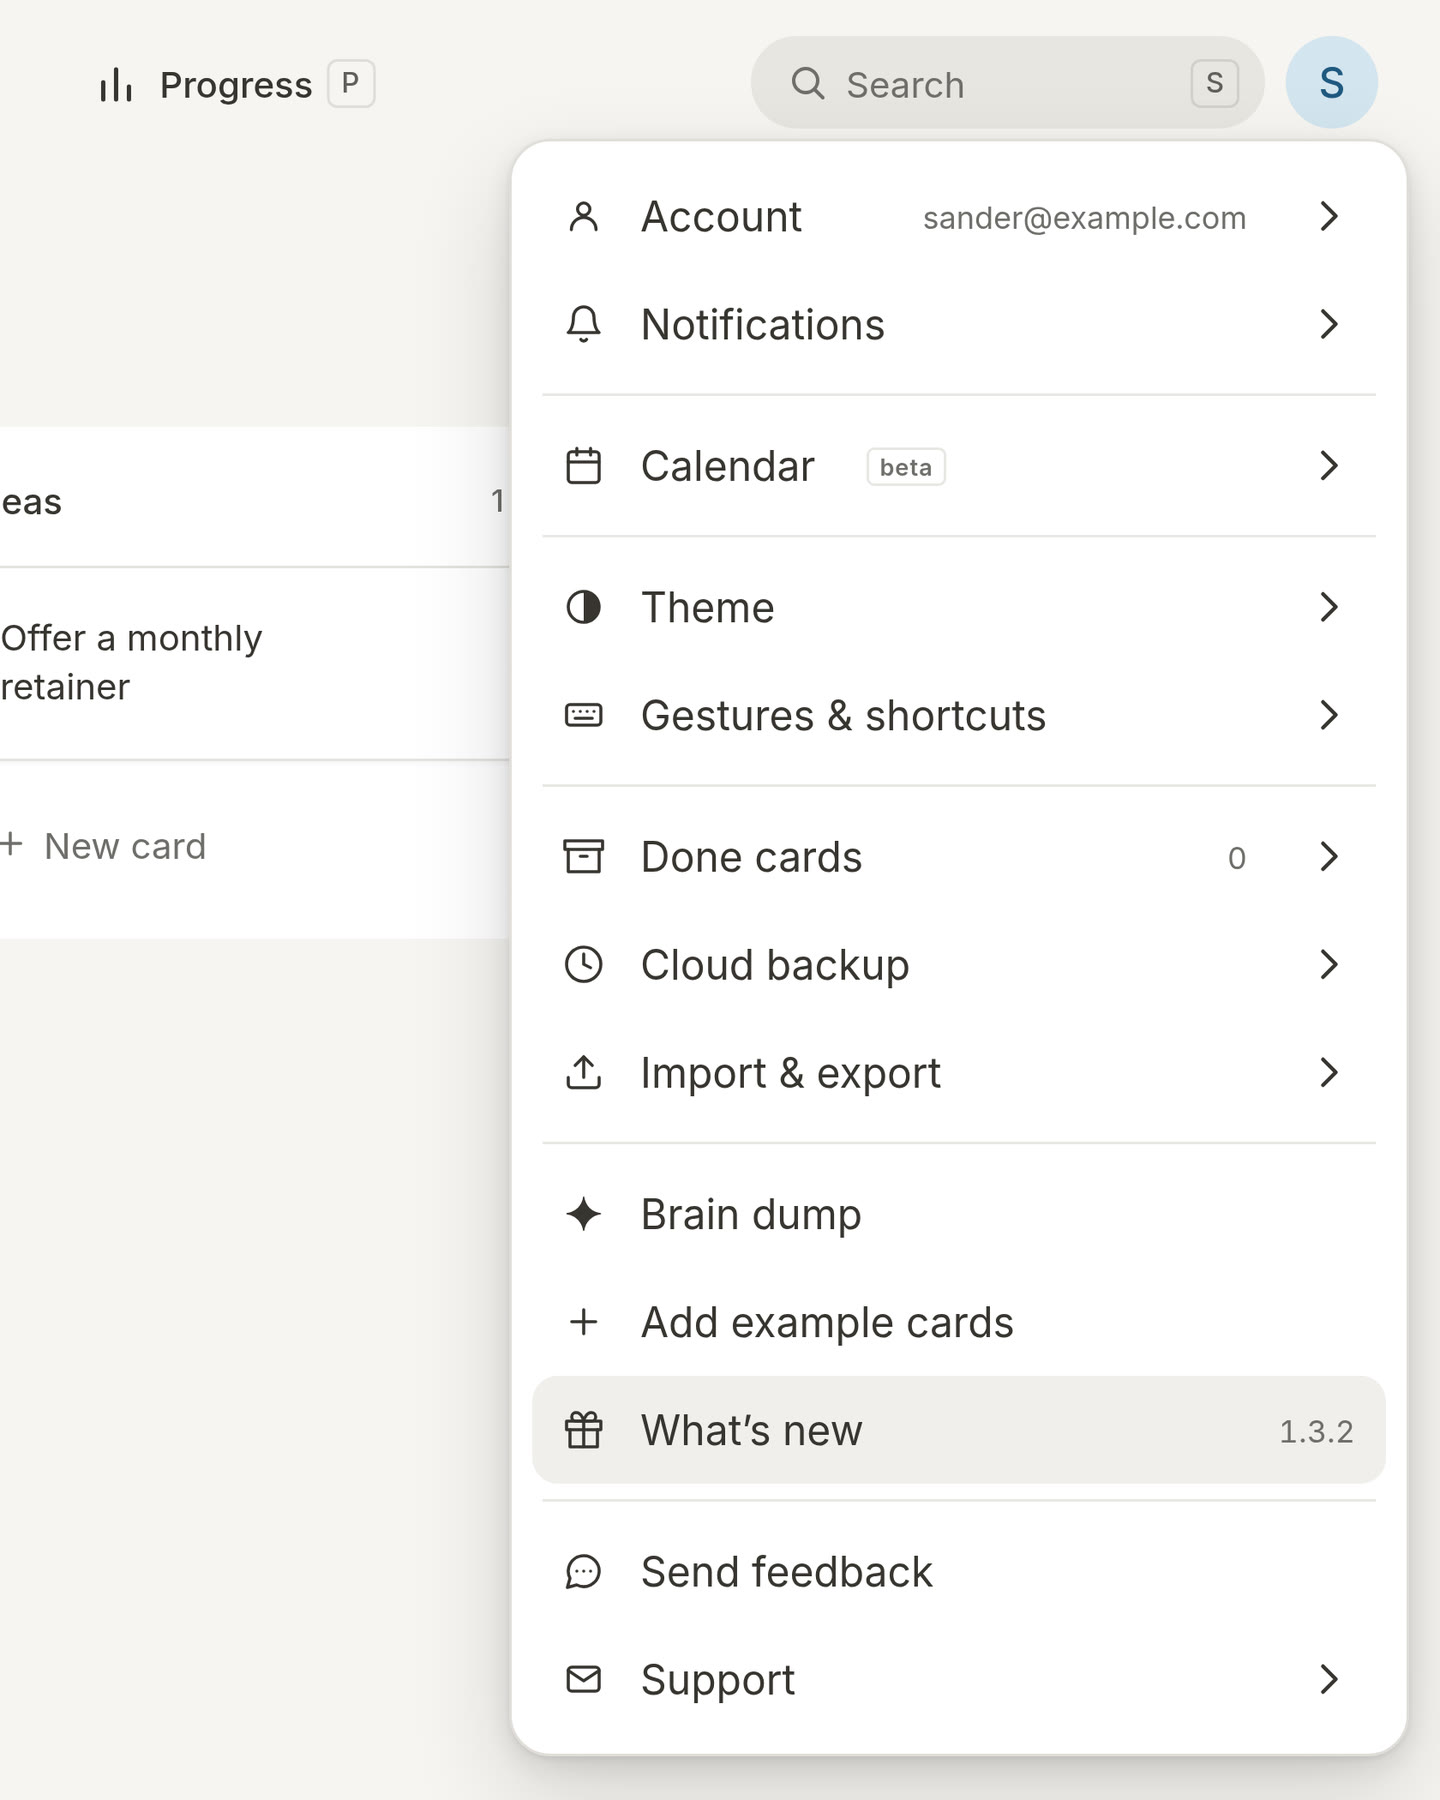Click the archive box icon for Done cards
The image size is (1440, 1800).
click(583, 857)
